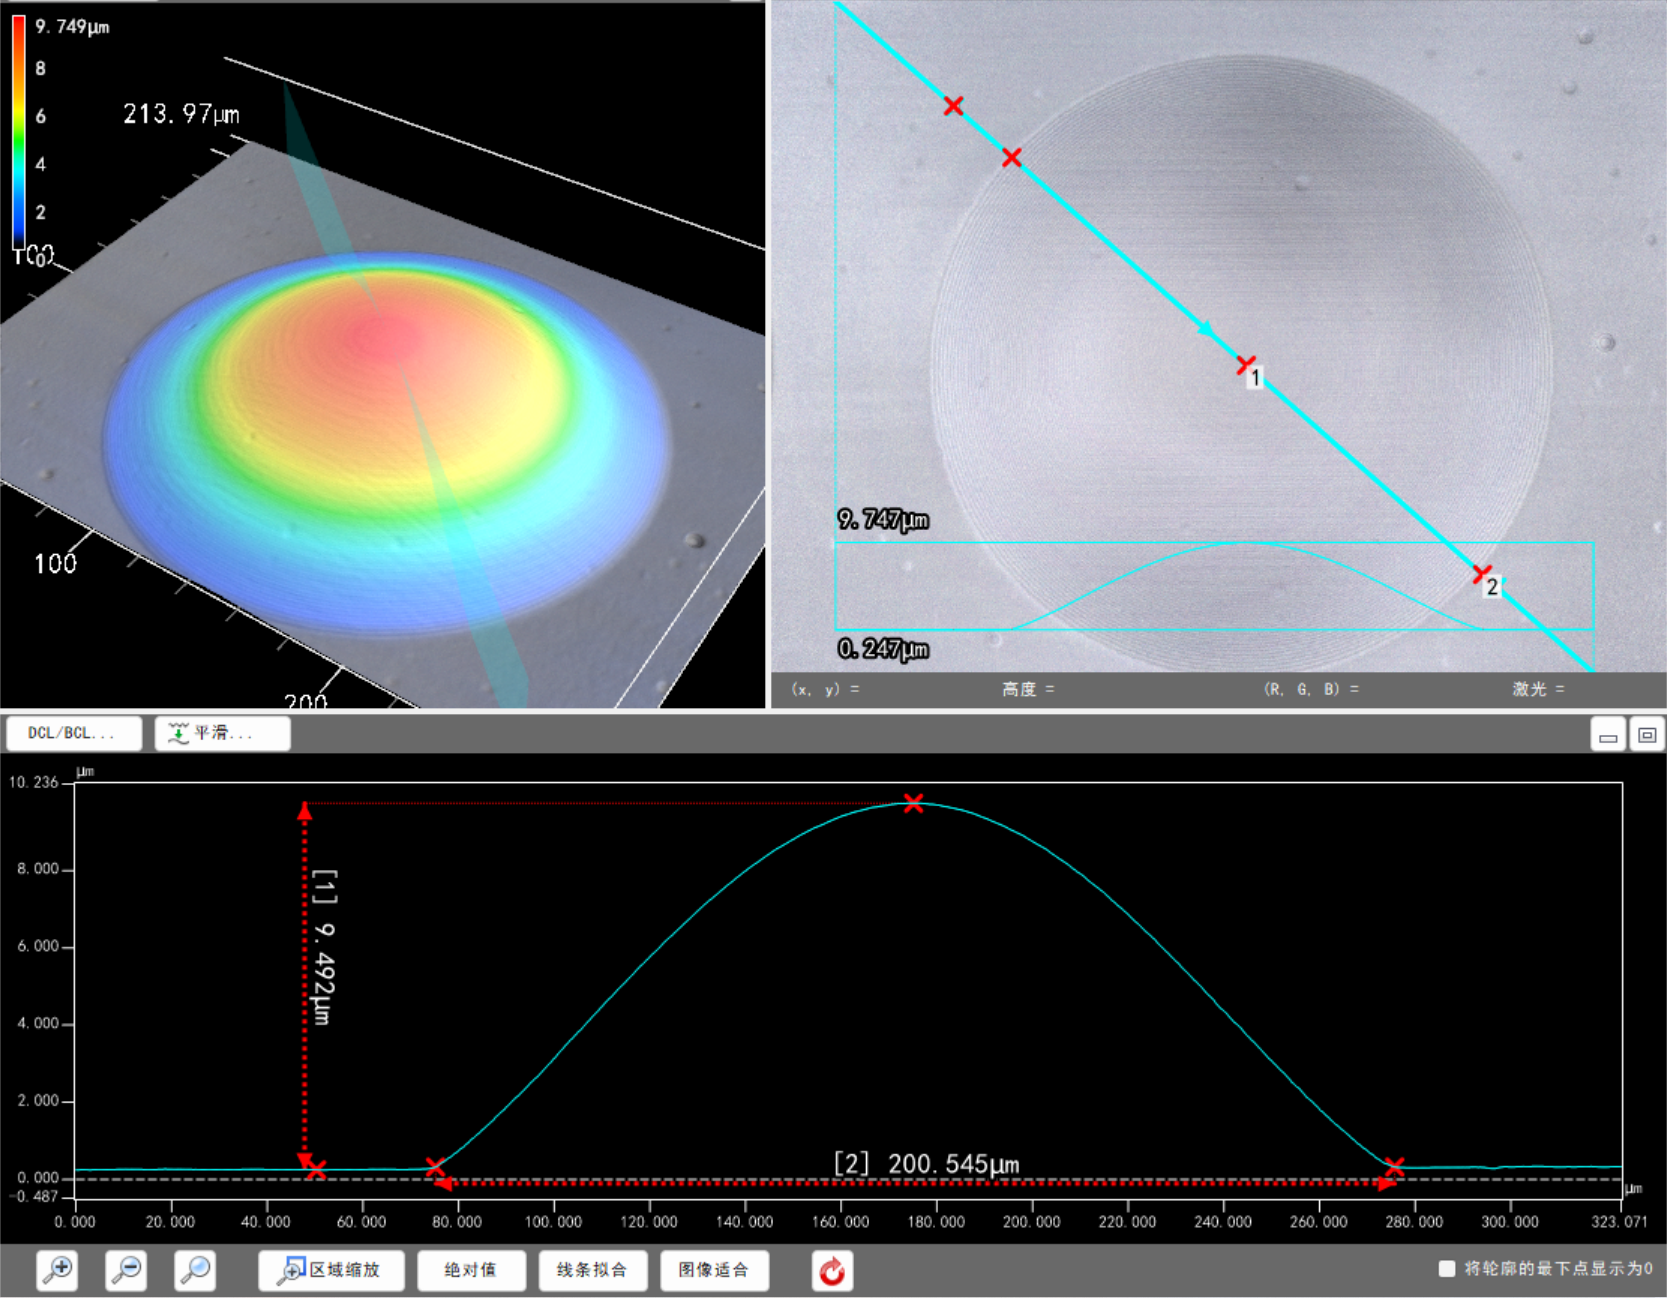Viewport: 1667px width, 1298px height.
Task: Click red X marker labeled 2 on image
Action: point(1482,574)
